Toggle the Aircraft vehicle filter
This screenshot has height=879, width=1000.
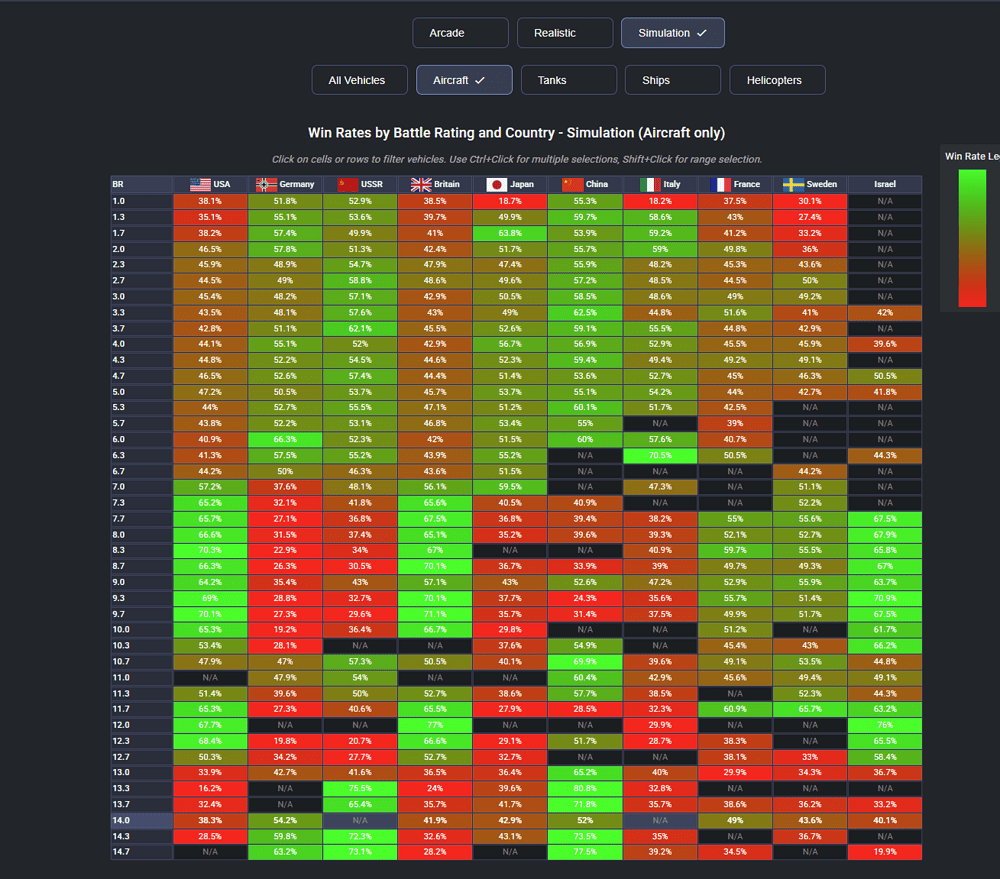tap(464, 80)
